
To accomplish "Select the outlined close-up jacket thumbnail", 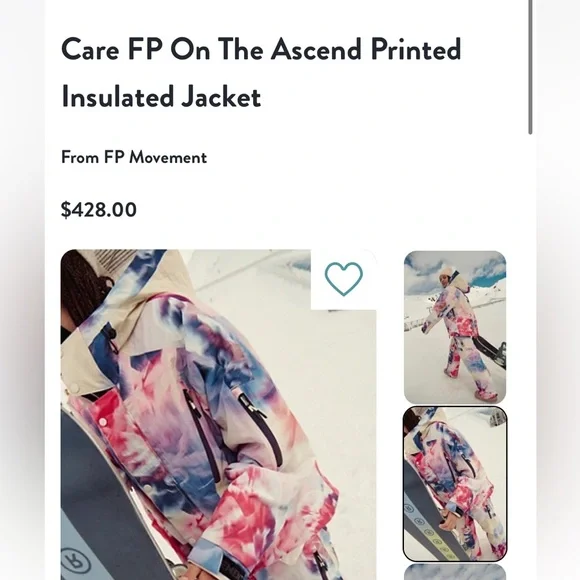I will point(455,484).
